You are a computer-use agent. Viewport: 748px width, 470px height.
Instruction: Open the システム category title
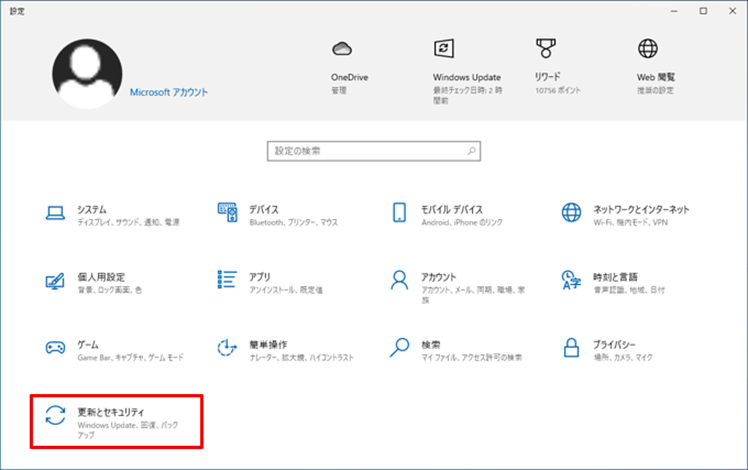click(92, 209)
